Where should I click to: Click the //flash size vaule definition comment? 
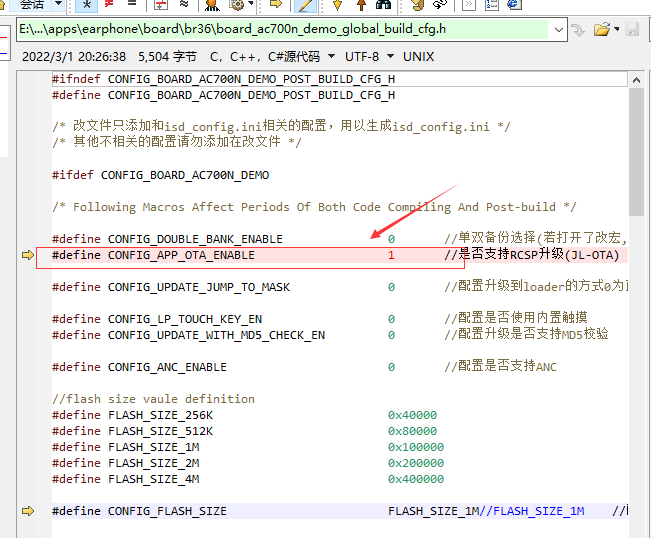[154, 399]
